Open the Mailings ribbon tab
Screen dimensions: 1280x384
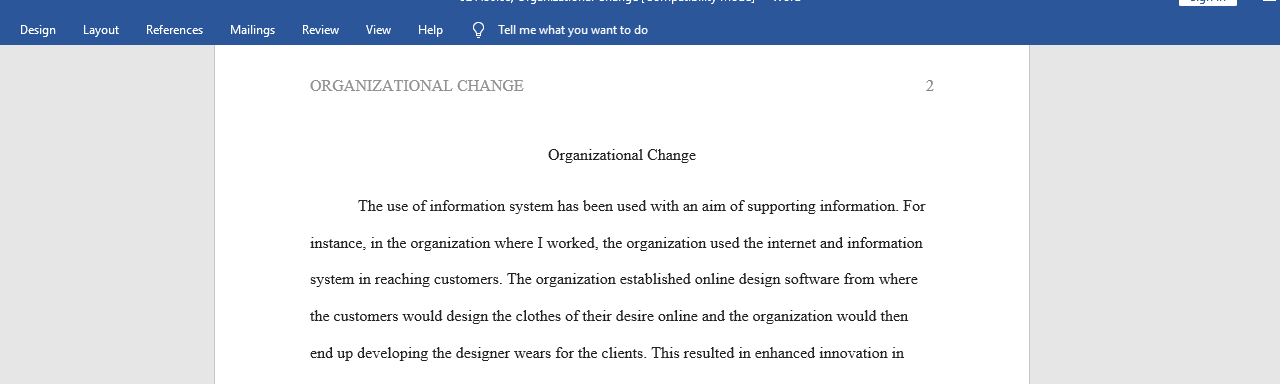[252, 30]
